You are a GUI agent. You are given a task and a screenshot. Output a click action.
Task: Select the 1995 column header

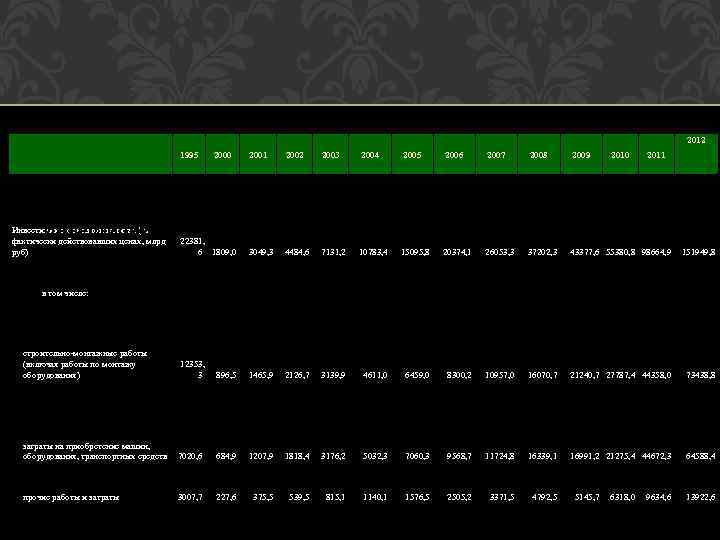click(x=189, y=155)
